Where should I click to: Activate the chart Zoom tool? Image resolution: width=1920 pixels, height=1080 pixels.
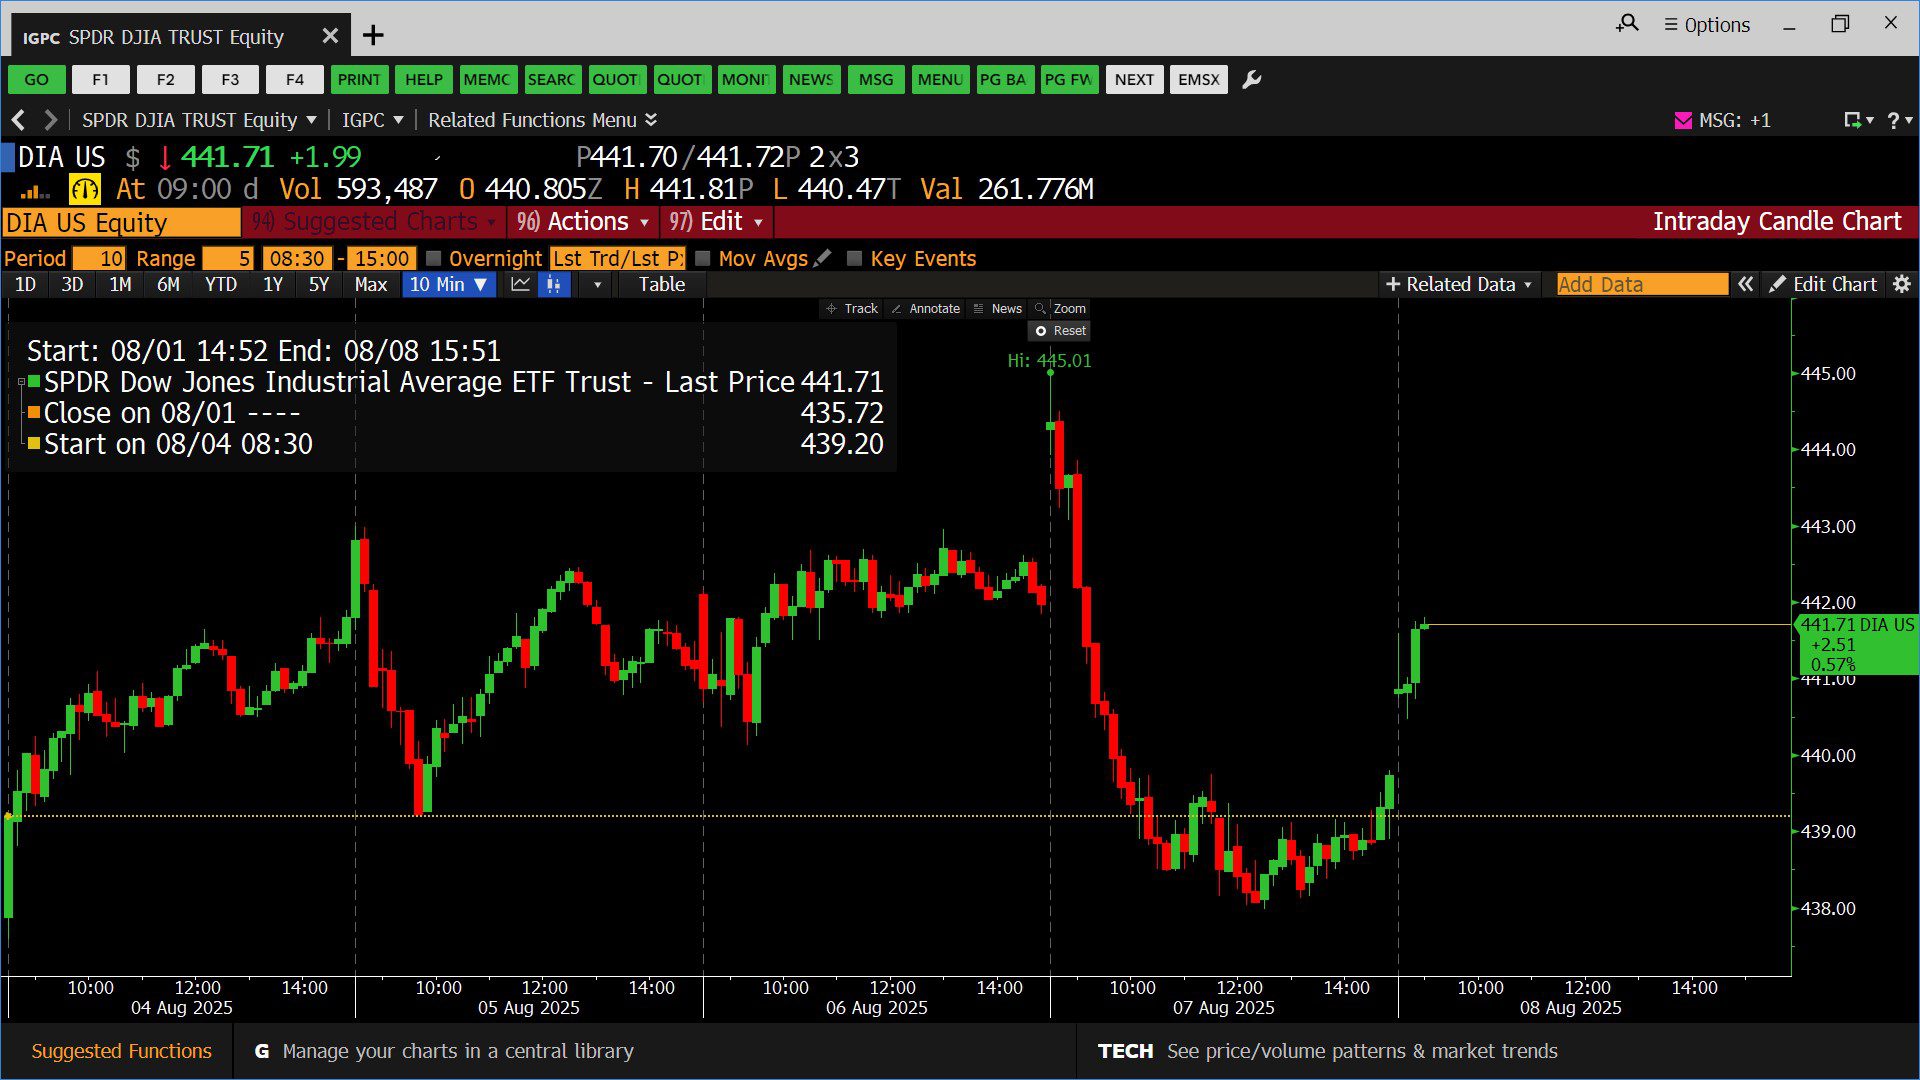pos(1060,309)
